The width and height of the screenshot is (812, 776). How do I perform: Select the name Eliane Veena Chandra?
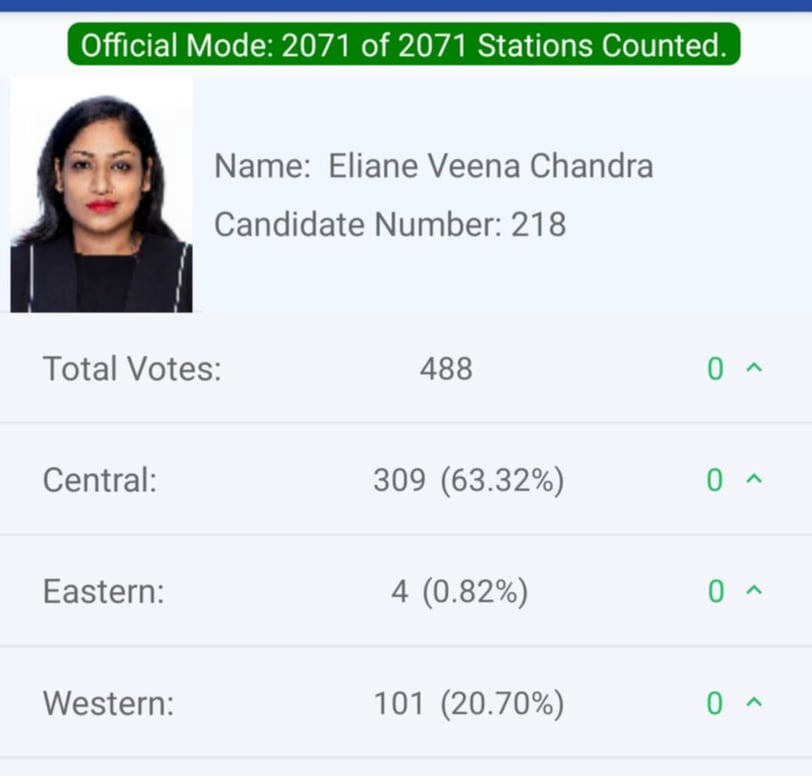[491, 166]
